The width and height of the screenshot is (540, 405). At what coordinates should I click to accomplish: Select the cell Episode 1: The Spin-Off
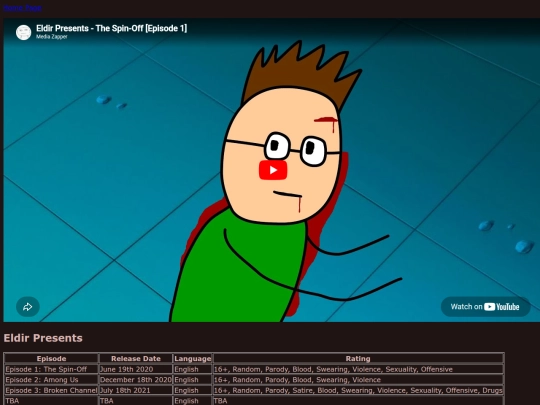click(x=51, y=369)
